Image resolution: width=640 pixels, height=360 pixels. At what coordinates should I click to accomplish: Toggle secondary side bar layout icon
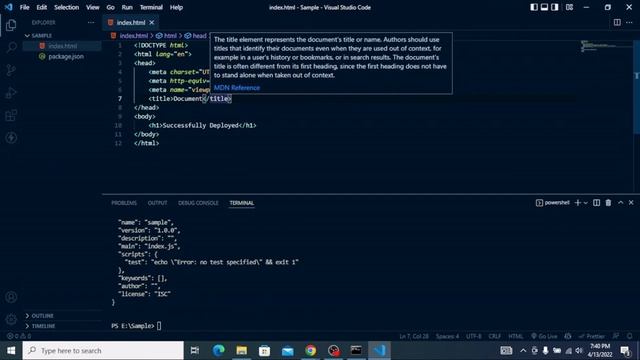coord(555,7)
